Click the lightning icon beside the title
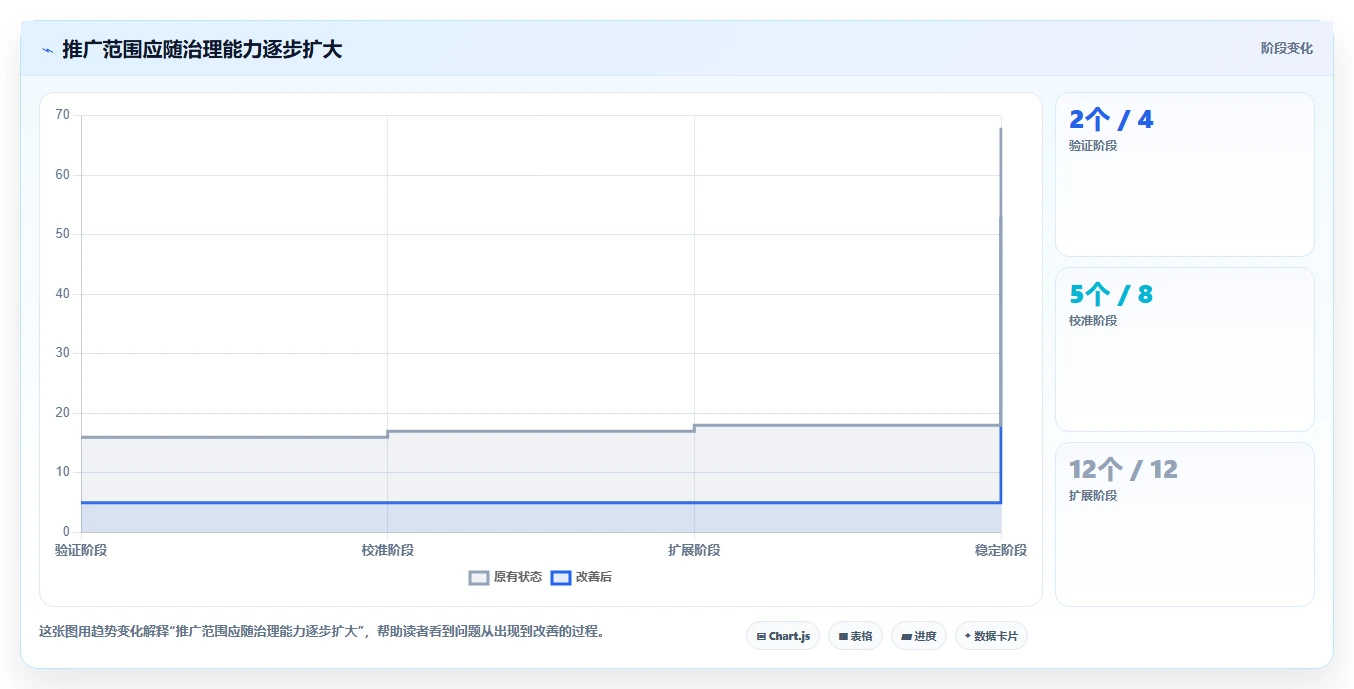Viewport: 1354px width, 689px height. [47, 50]
